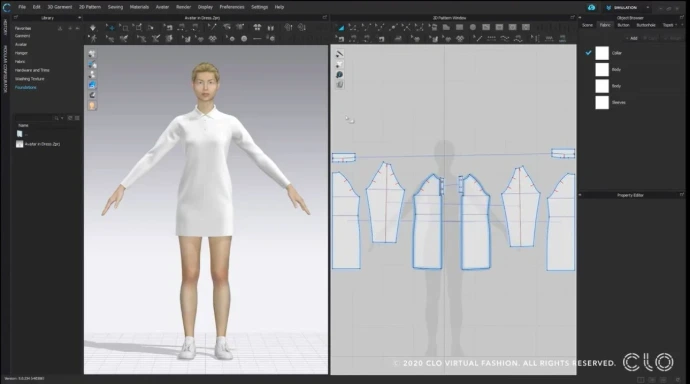Select the Edit Pattern tool beside Transform Pattern
690x384 pixels.
pos(352,27)
